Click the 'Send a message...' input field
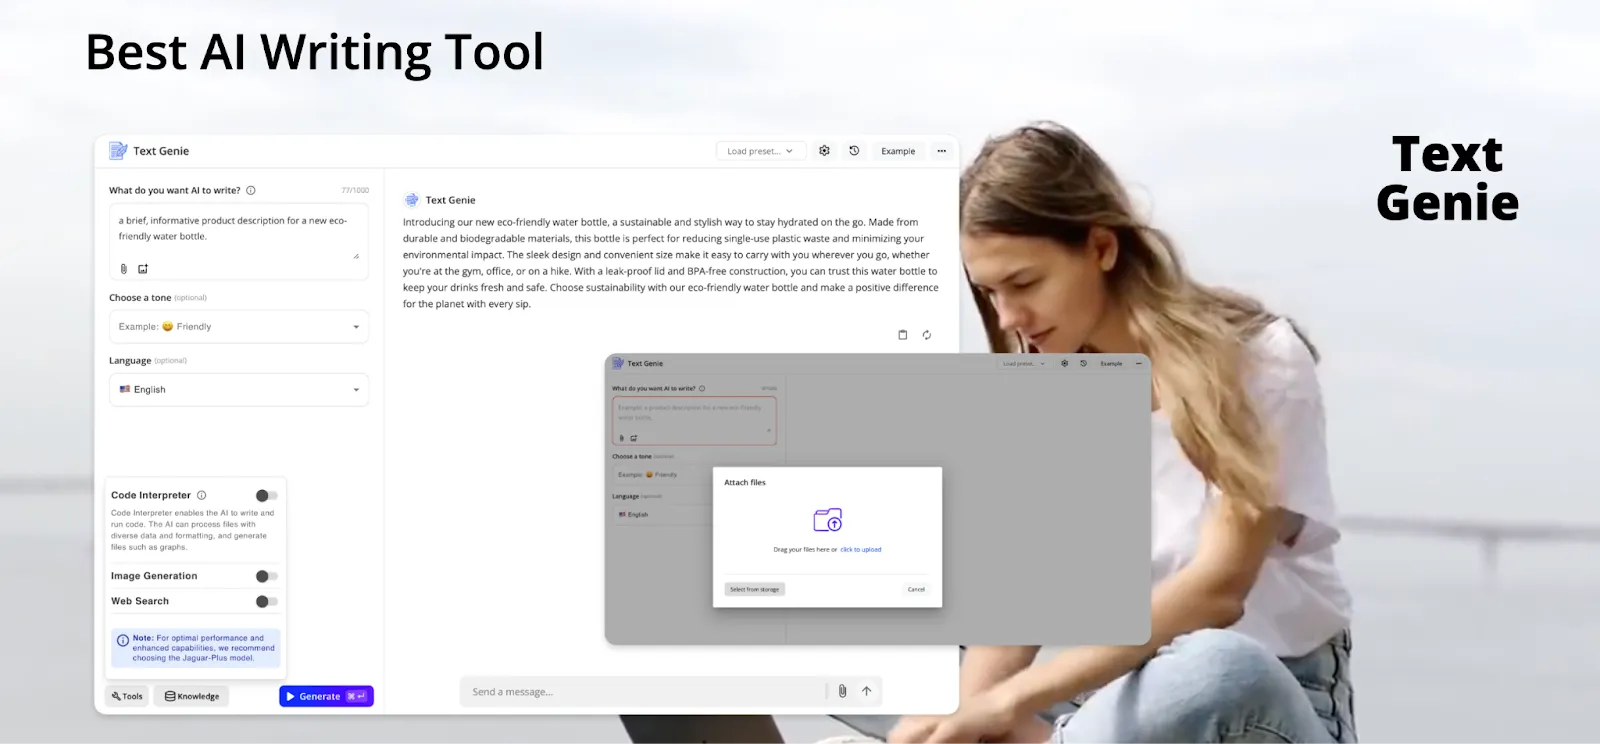1600x744 pixels. [x=643, y=692]
